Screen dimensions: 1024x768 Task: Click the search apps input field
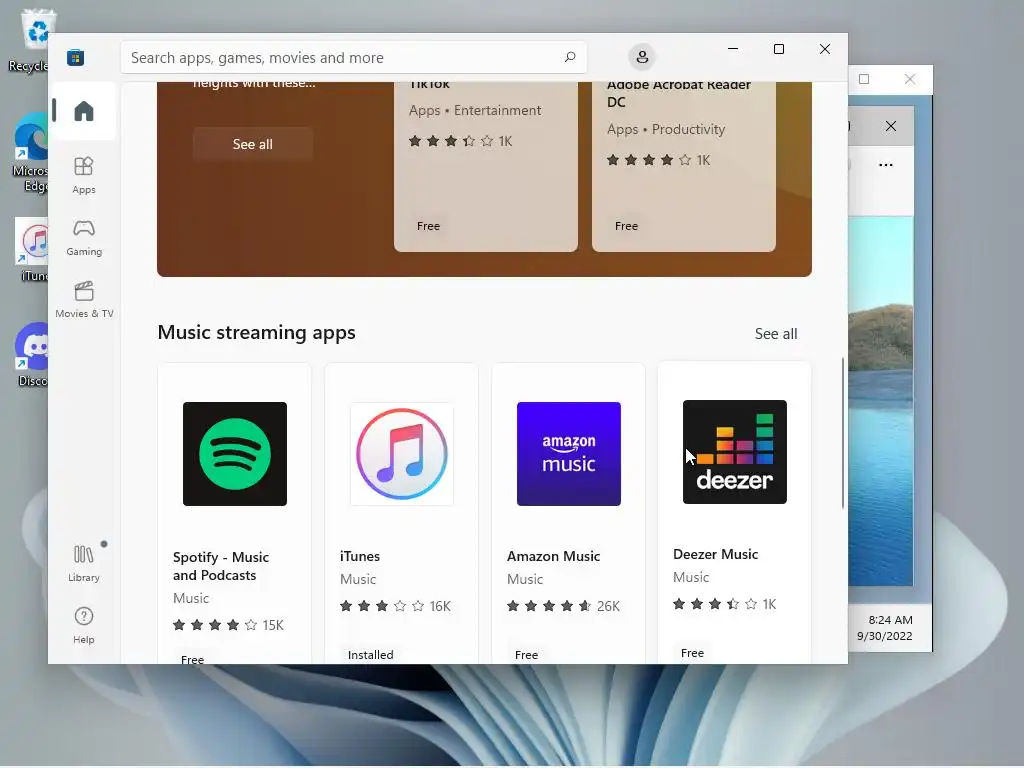point(353,57)
